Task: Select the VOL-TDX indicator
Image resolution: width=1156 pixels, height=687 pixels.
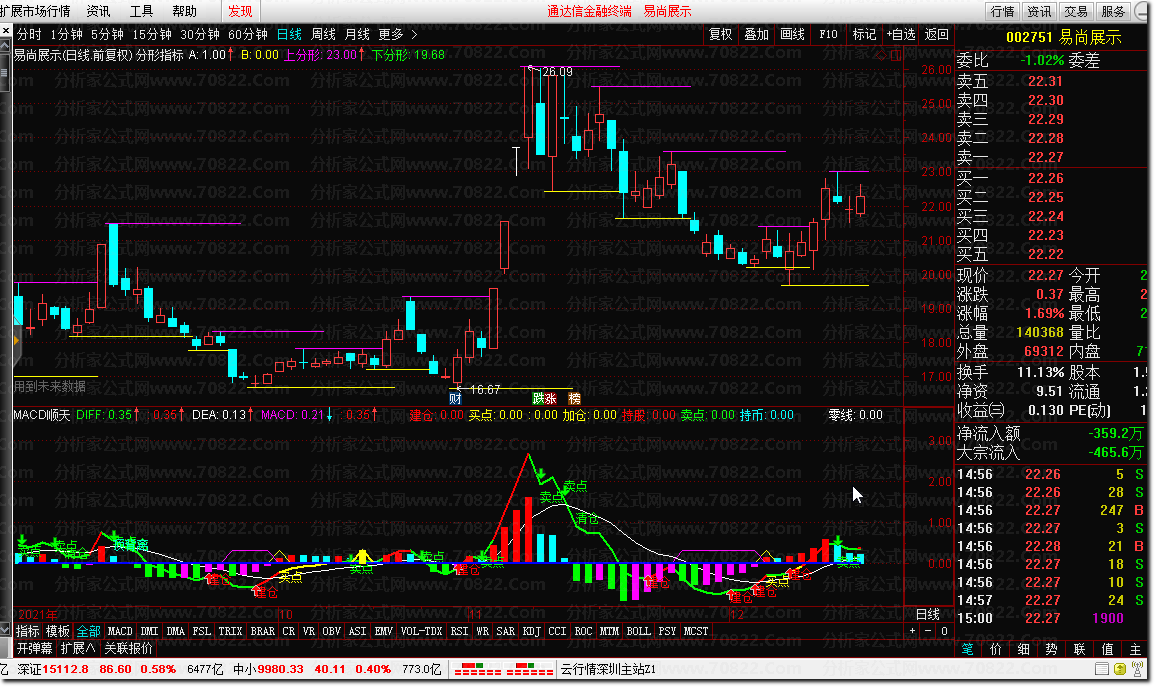Action: point(422,632)
